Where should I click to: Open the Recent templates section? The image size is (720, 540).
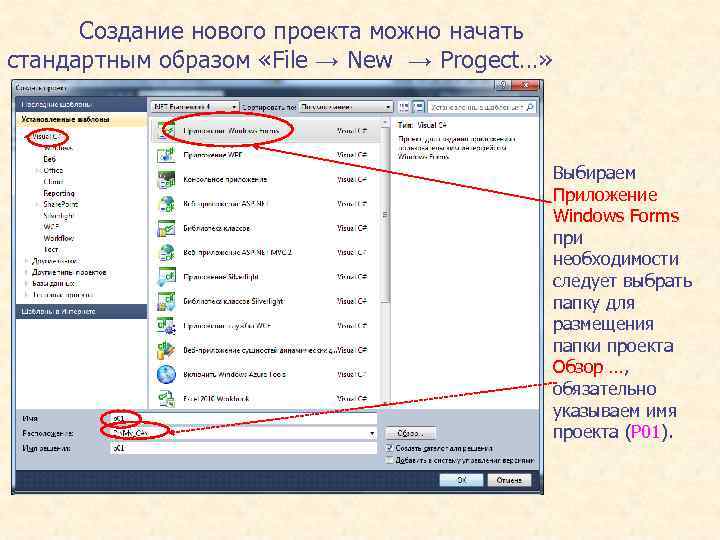click(81, 104)
